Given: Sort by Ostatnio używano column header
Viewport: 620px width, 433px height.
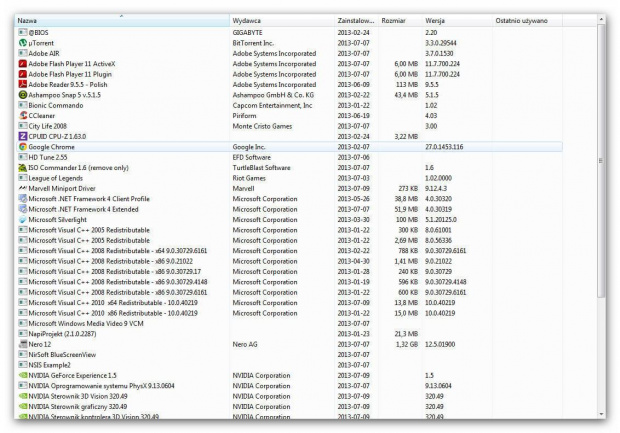Looking at the screenshot, I should (x=527, y=21).
